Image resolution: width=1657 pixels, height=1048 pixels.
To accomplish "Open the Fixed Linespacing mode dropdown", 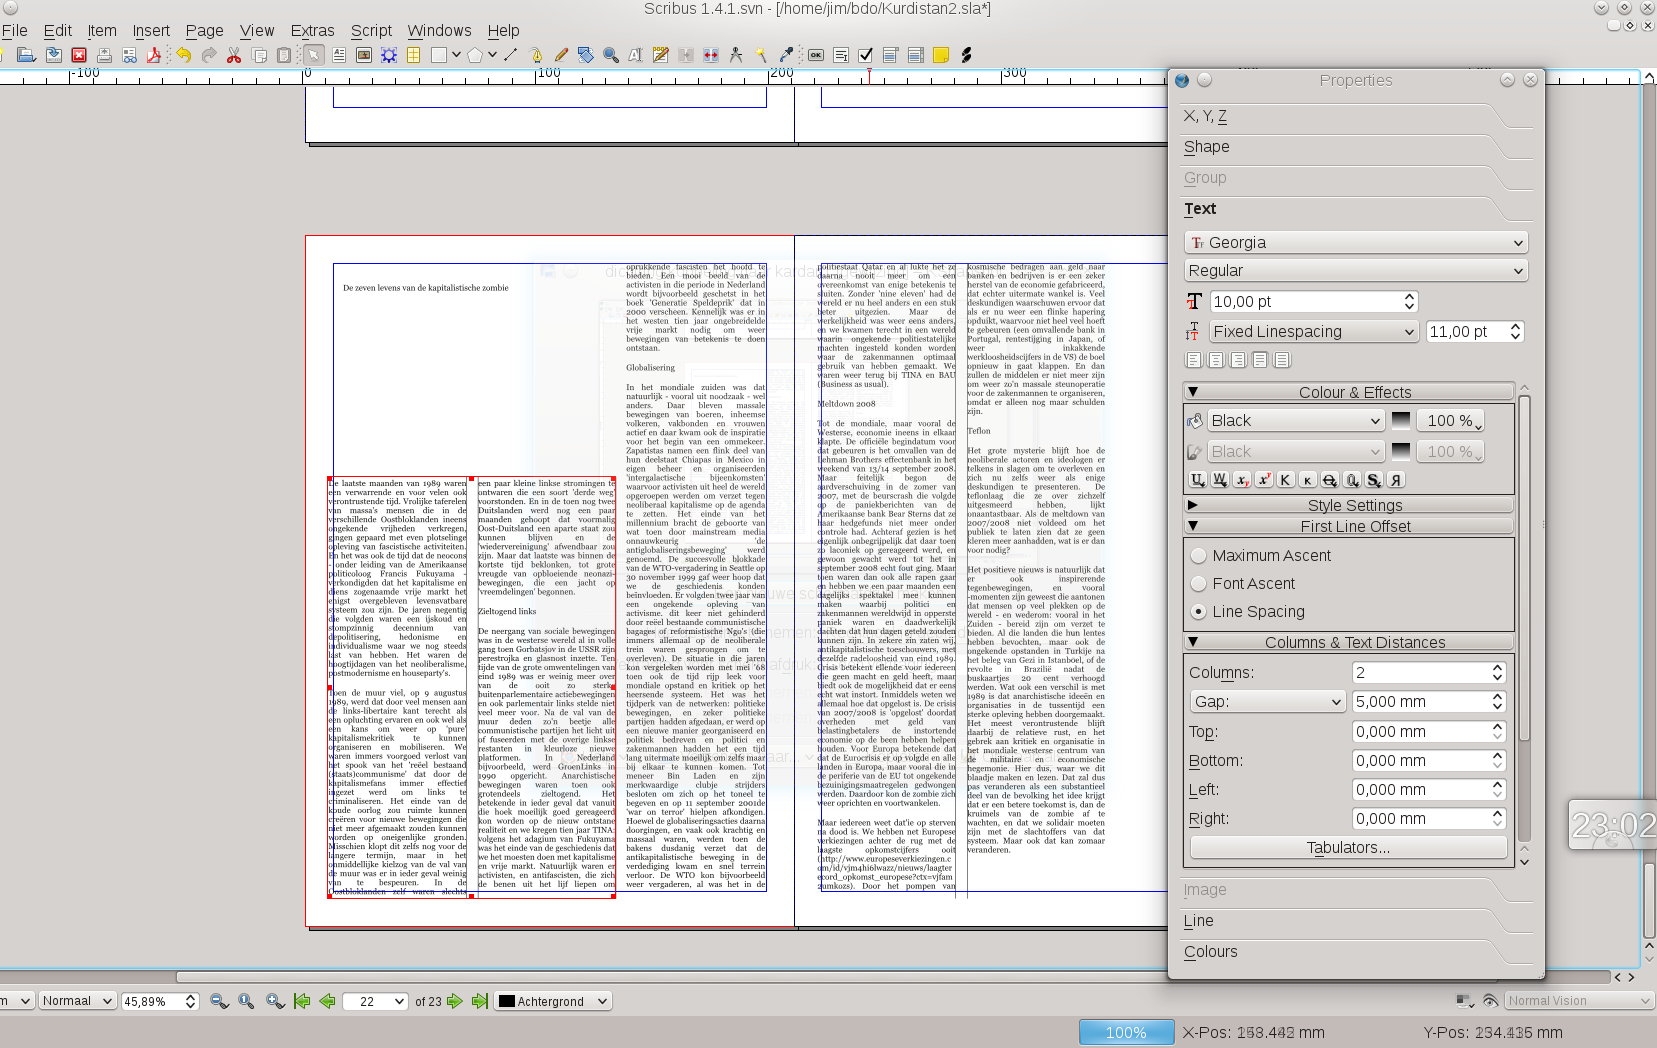I will (x=1314, y=331).
